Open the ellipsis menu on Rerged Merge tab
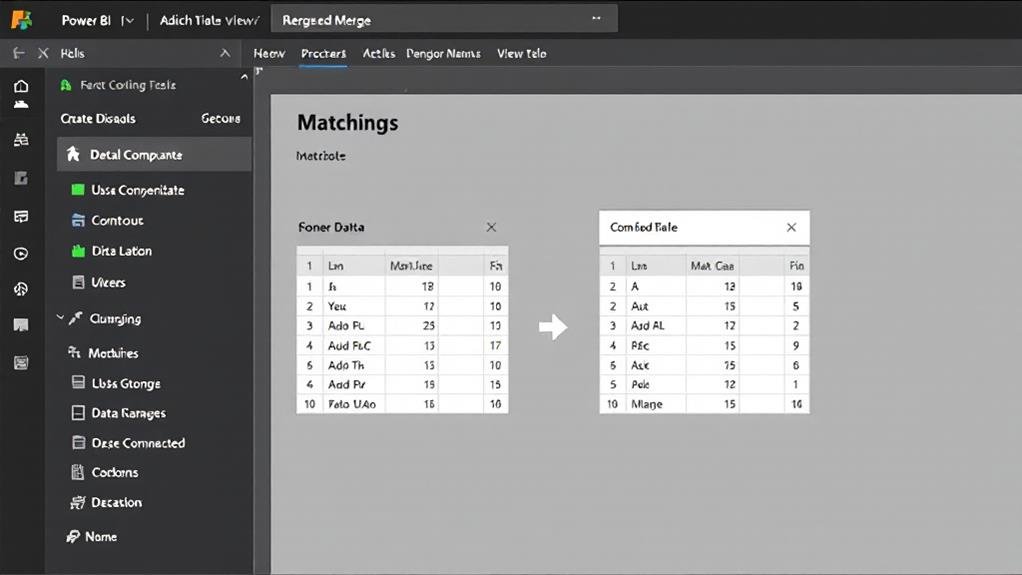1022x575 pixels. coord(596,18)
